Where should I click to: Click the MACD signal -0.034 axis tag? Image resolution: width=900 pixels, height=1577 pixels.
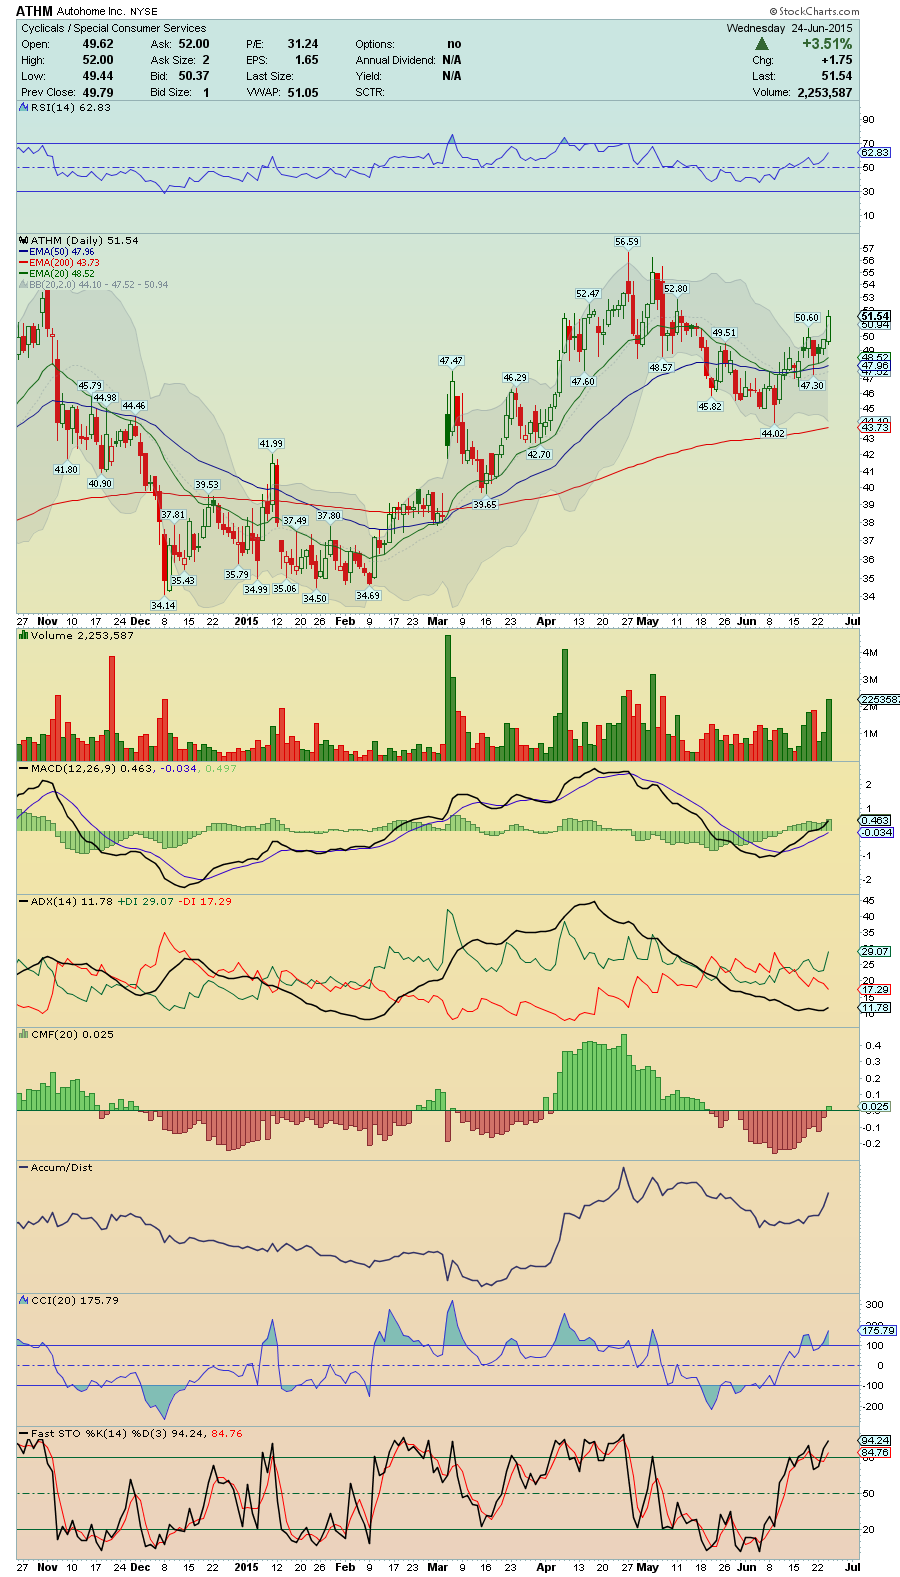(876, 833)
